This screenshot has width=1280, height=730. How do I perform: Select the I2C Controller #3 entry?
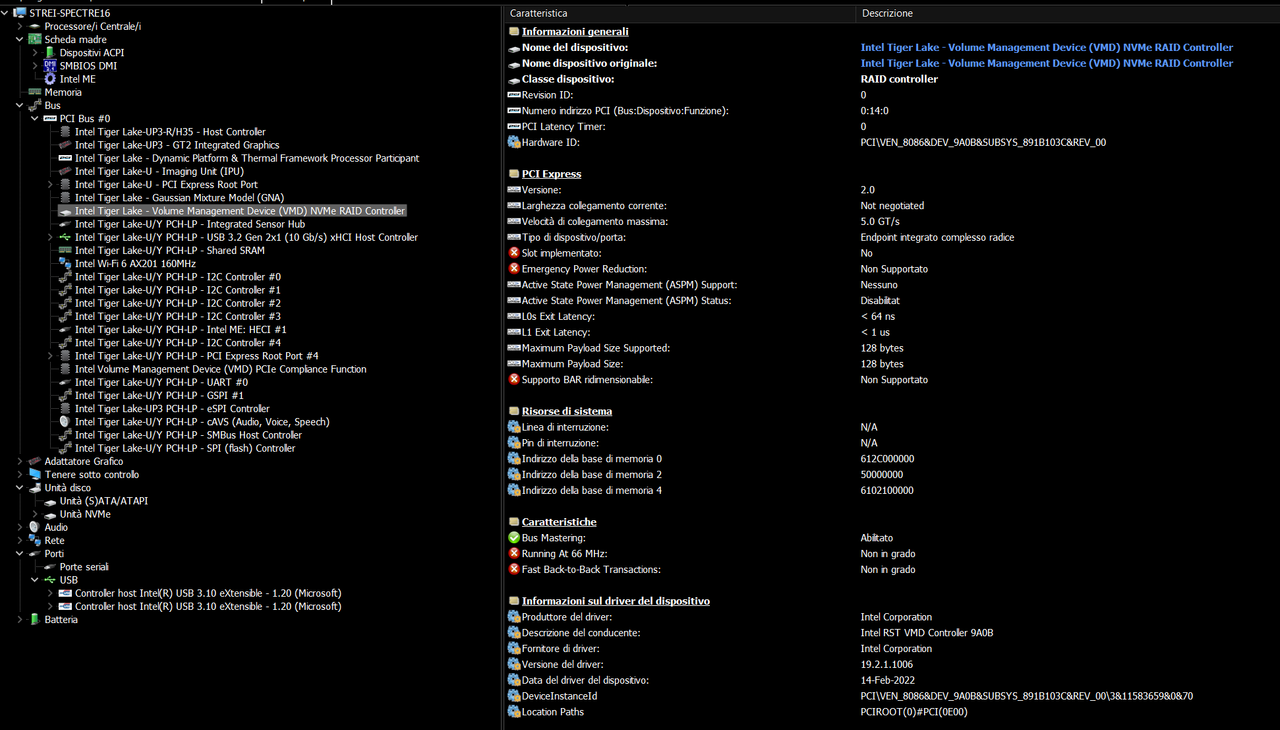point(178,316)
